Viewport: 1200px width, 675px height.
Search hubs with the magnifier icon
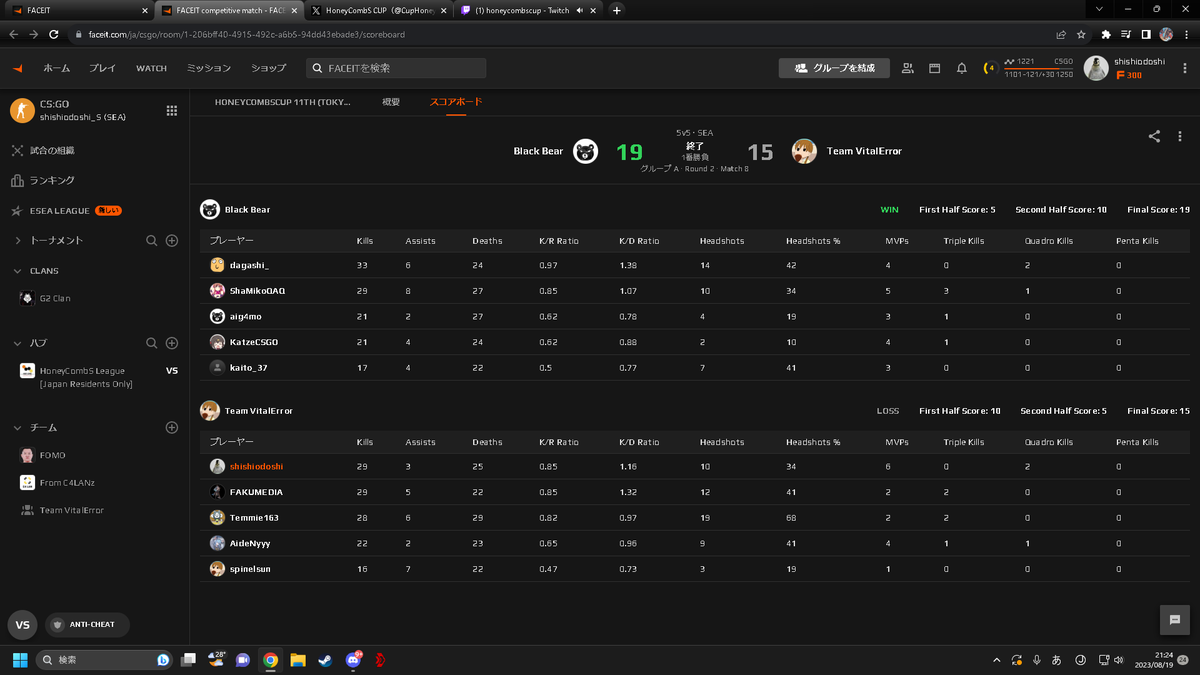[152, 343]
